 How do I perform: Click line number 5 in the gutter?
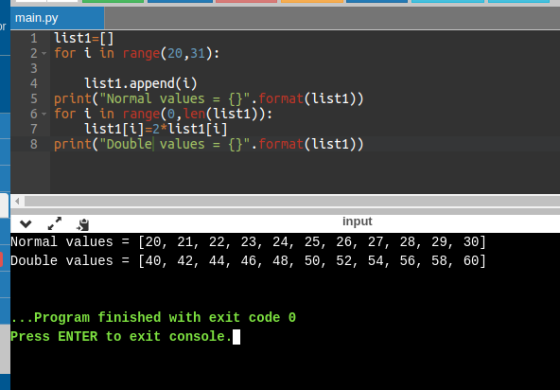click(x=34, y=99)
